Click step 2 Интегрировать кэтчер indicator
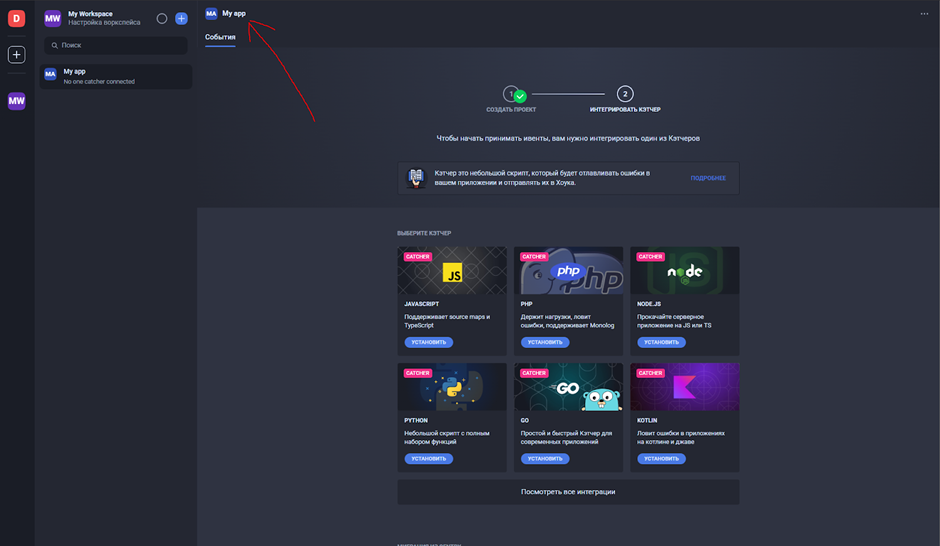This screenshot has height=546, width=940. 625,99
